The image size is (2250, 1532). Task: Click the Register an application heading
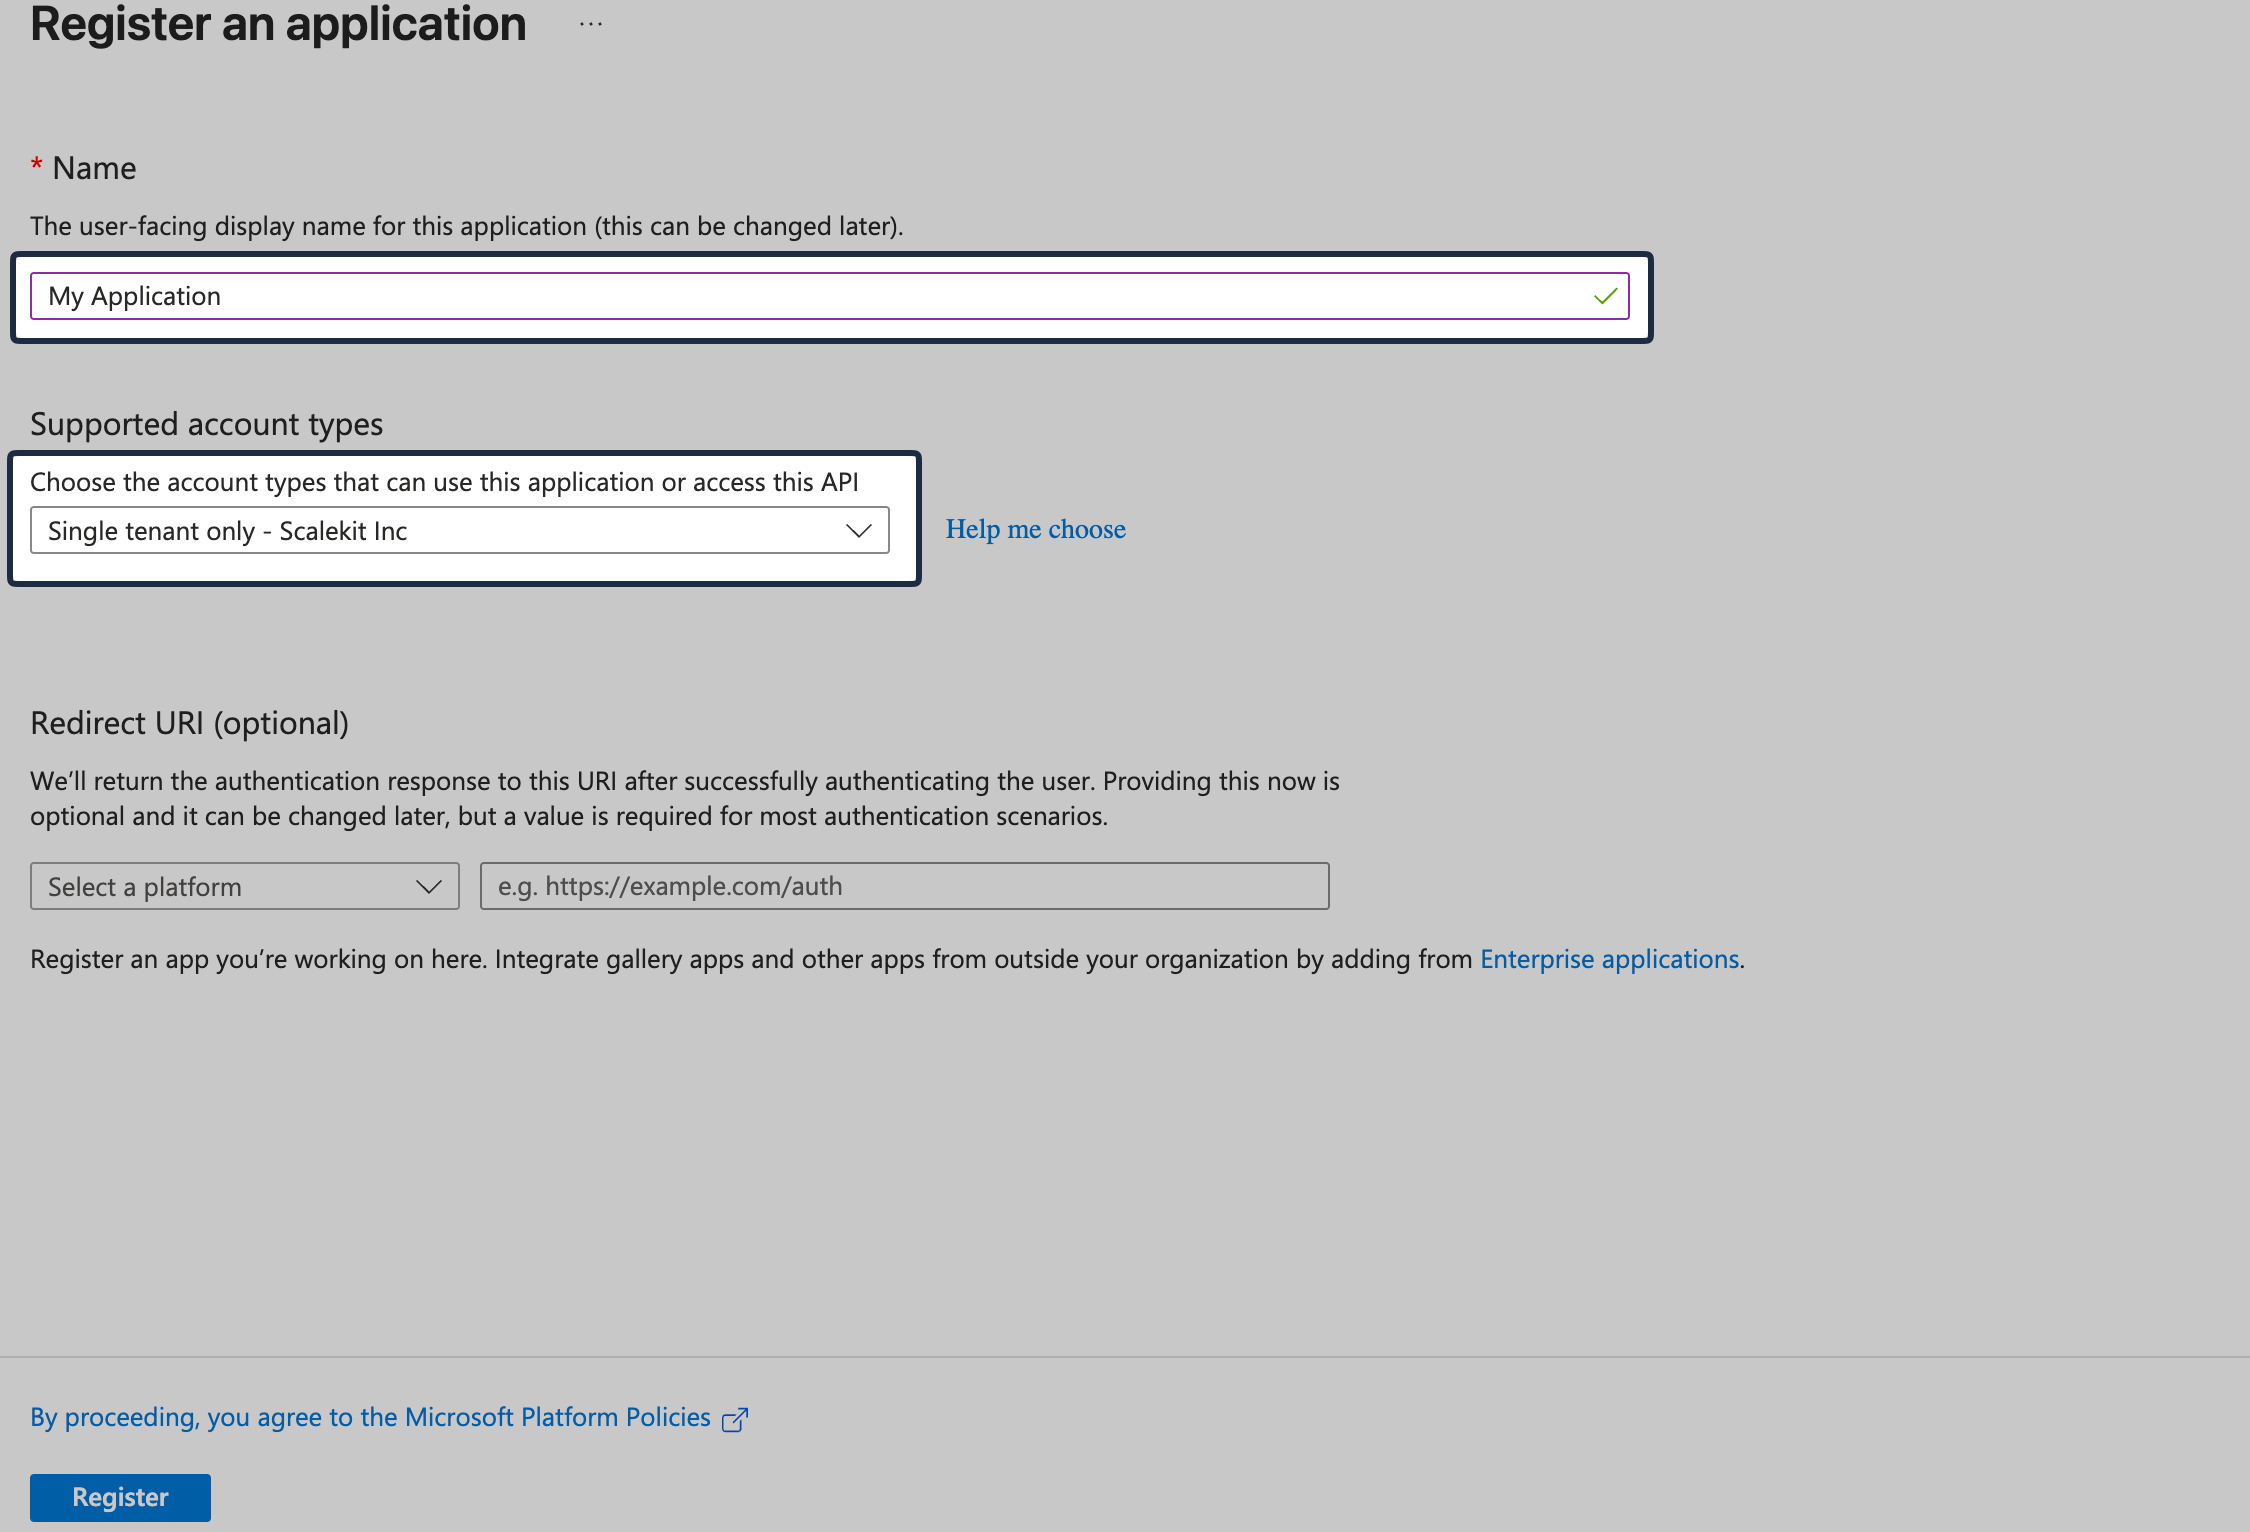click(278, 24)
